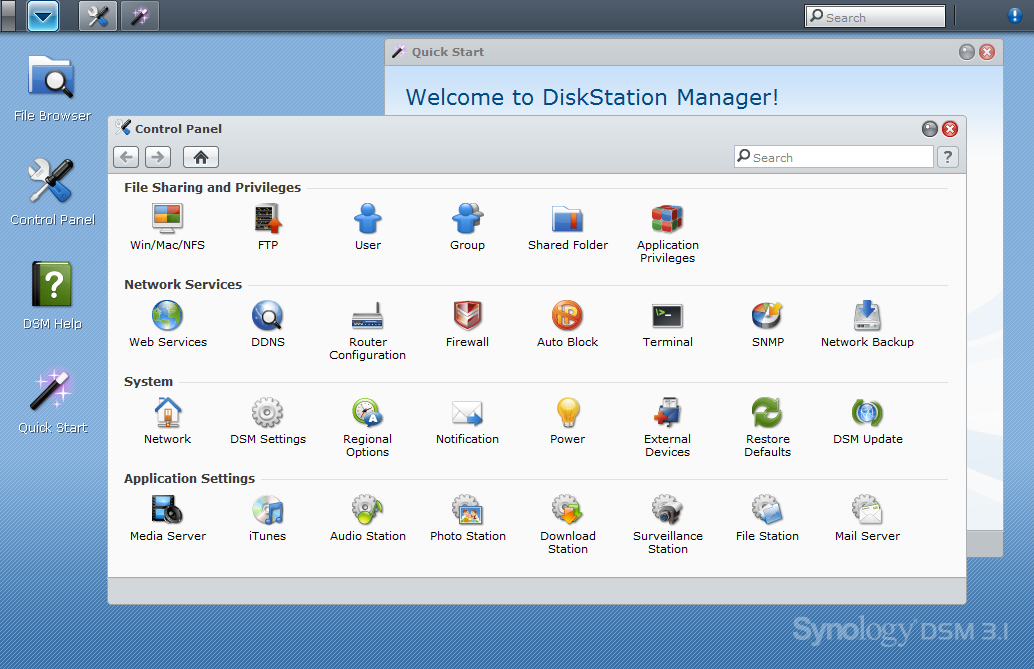
Task: Open File Station settings
Action: coord(768,518)
